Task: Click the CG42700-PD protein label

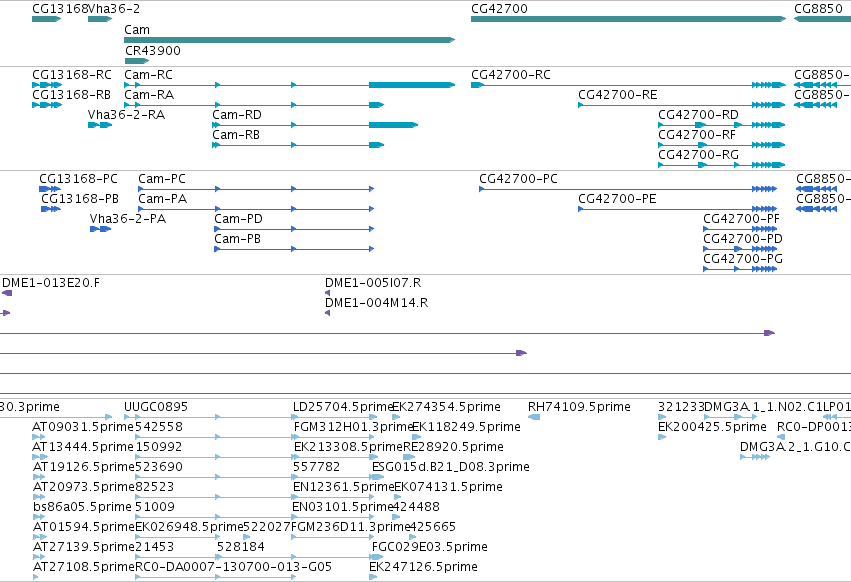Action: click(x=743, y=239)
